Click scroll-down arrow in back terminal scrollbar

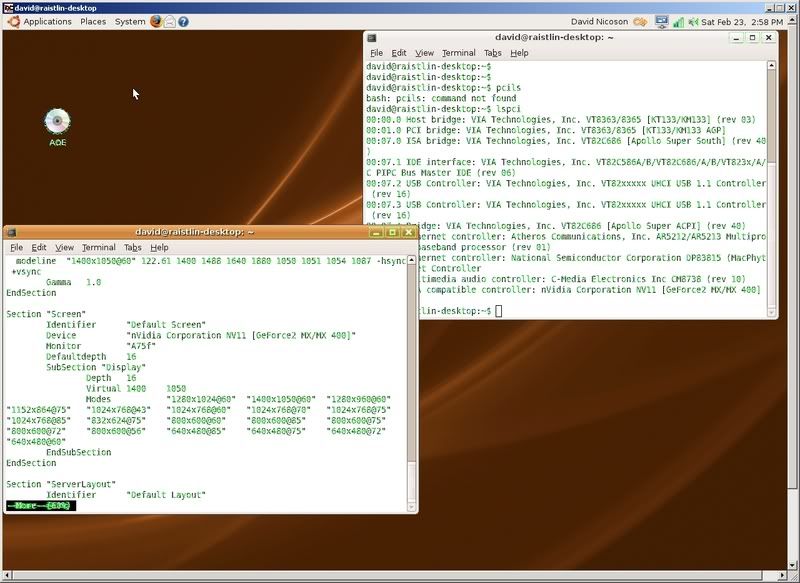pyautogui.click(x=771, y=312)
